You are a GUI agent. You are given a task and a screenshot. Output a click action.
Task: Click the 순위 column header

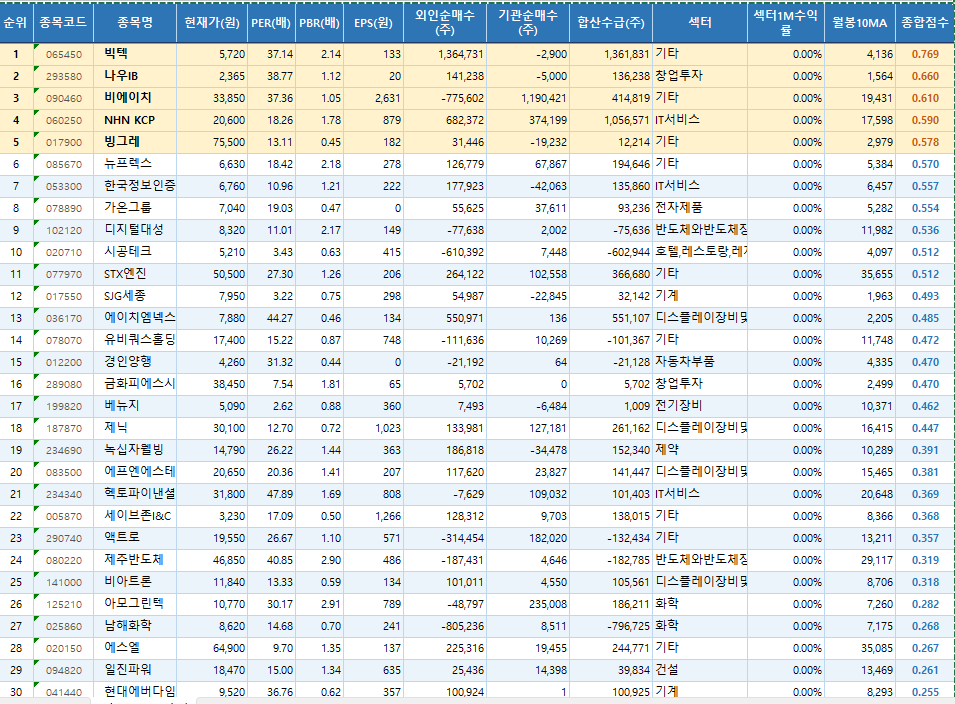click(x=16, y=23)
